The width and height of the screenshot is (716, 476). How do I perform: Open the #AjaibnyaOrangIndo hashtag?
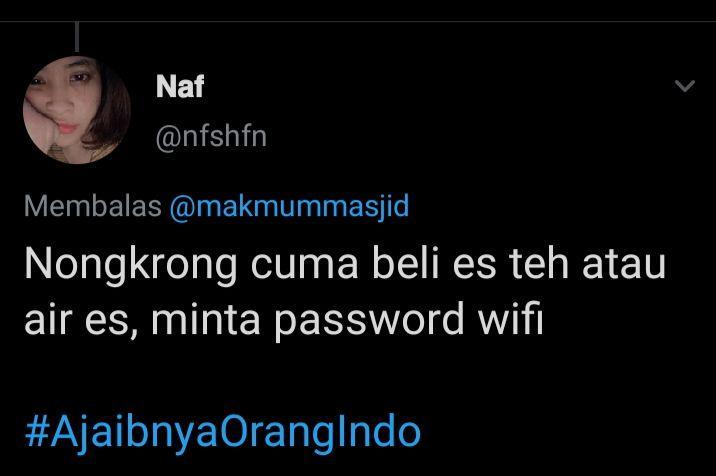coord(223,433)
